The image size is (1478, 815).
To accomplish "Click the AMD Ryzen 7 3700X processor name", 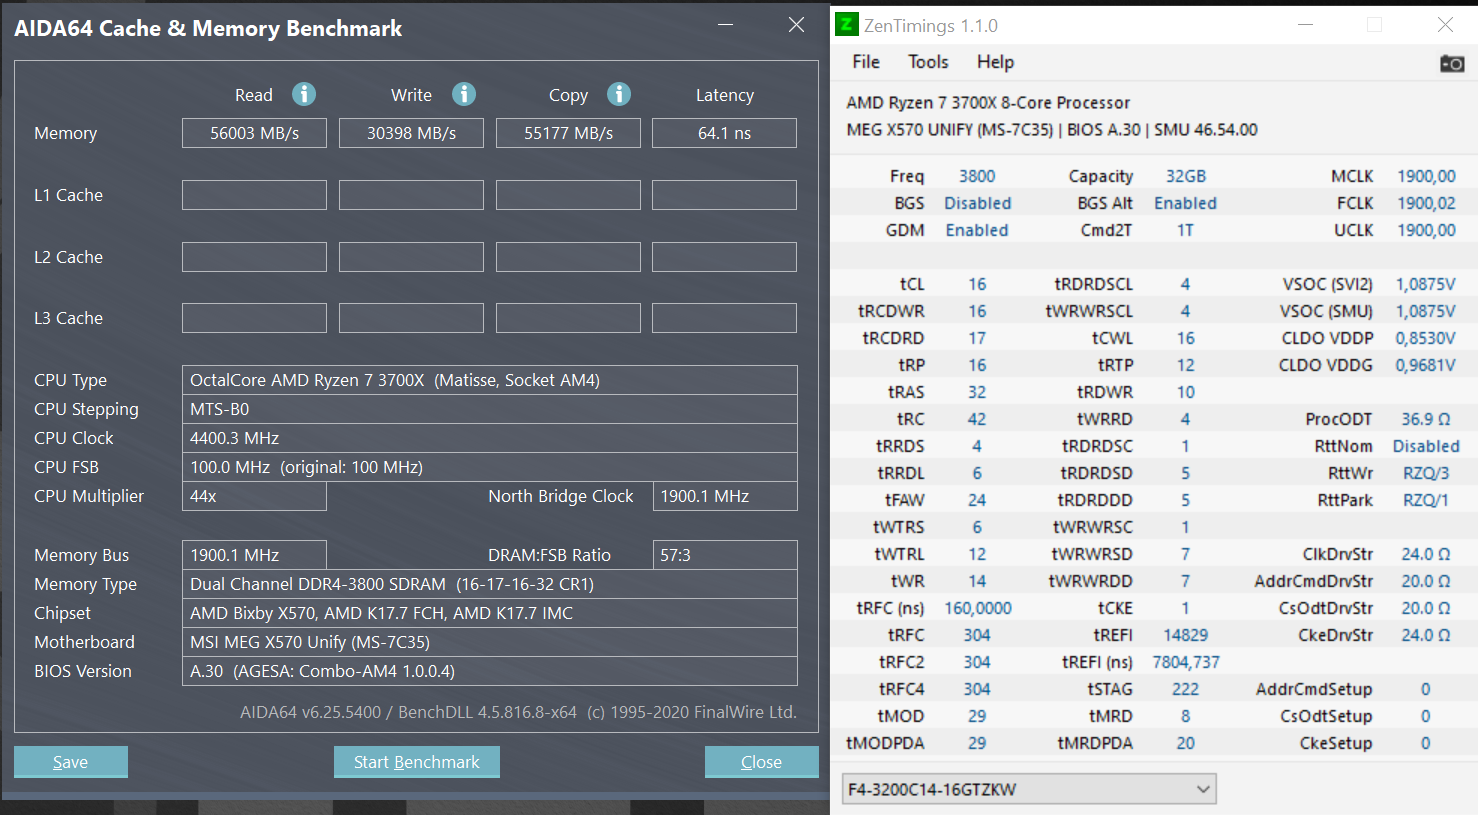I will [x=988, y=102].
